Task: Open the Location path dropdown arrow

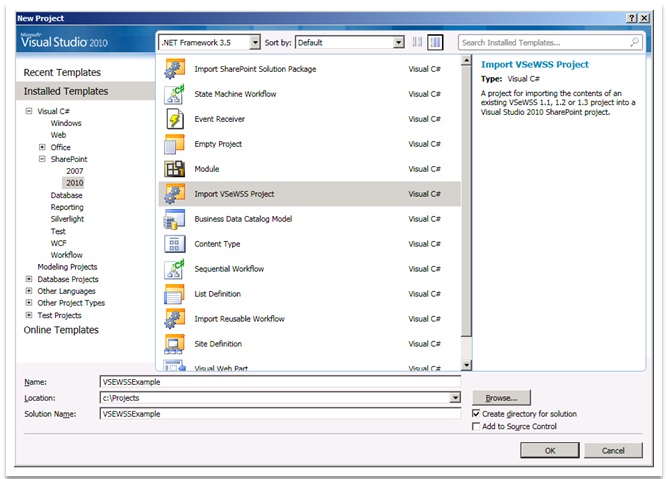Action: tap(455, 398)
